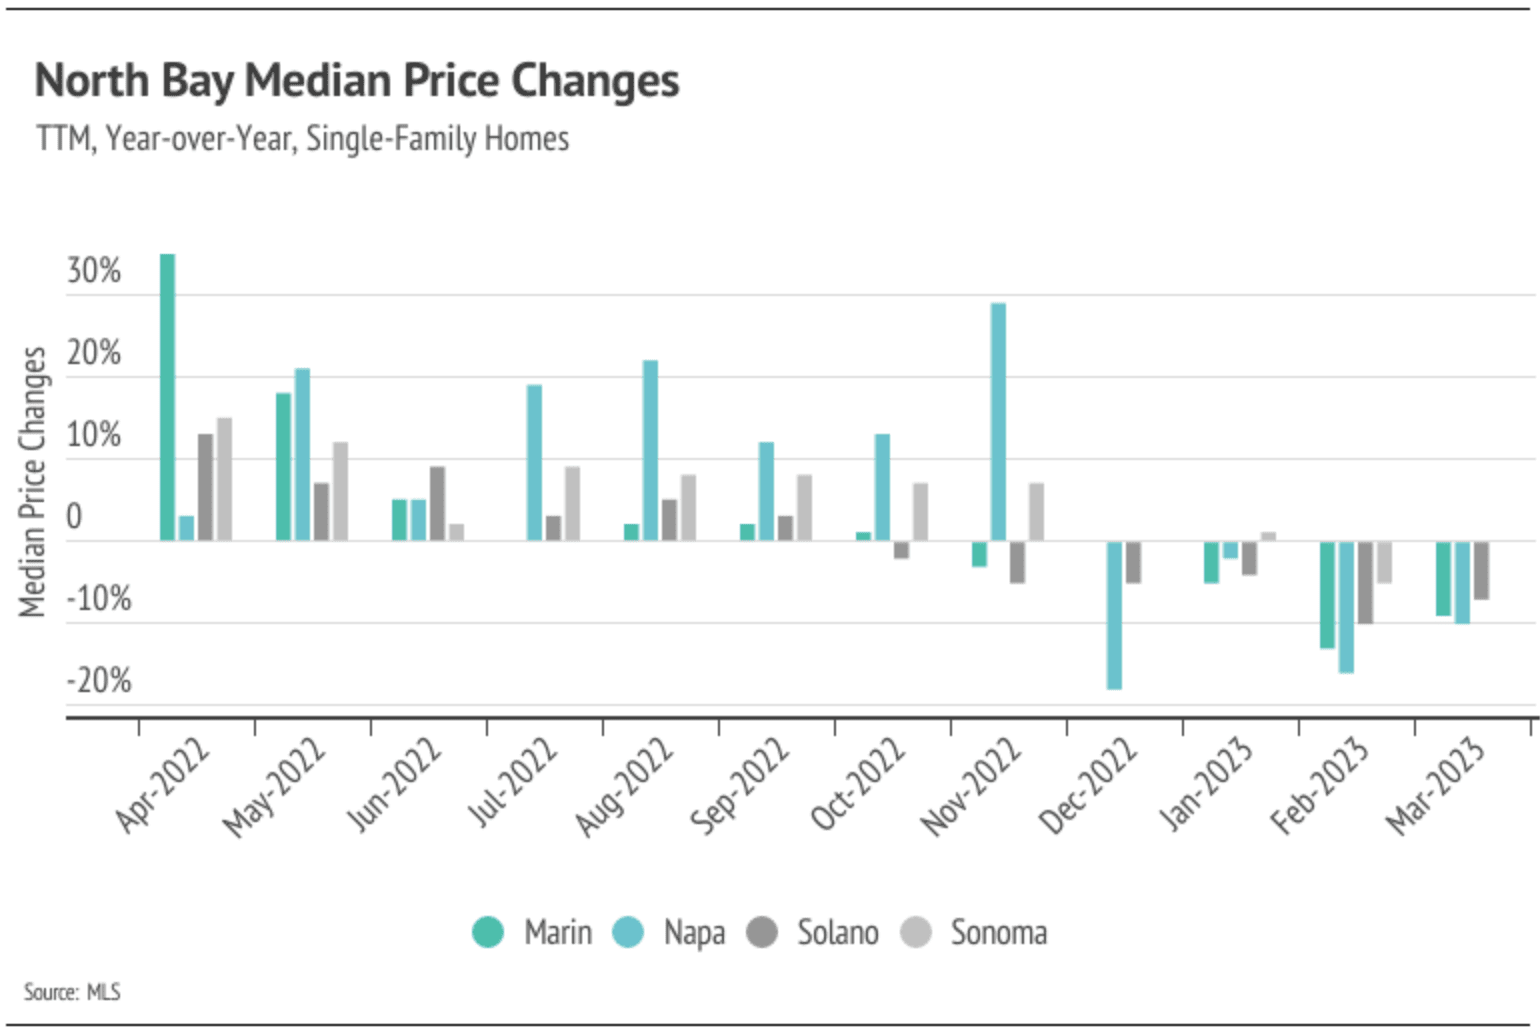The image size is (1540, 1032).
Task: Click the Solano legend color circle
Action: 762,932
